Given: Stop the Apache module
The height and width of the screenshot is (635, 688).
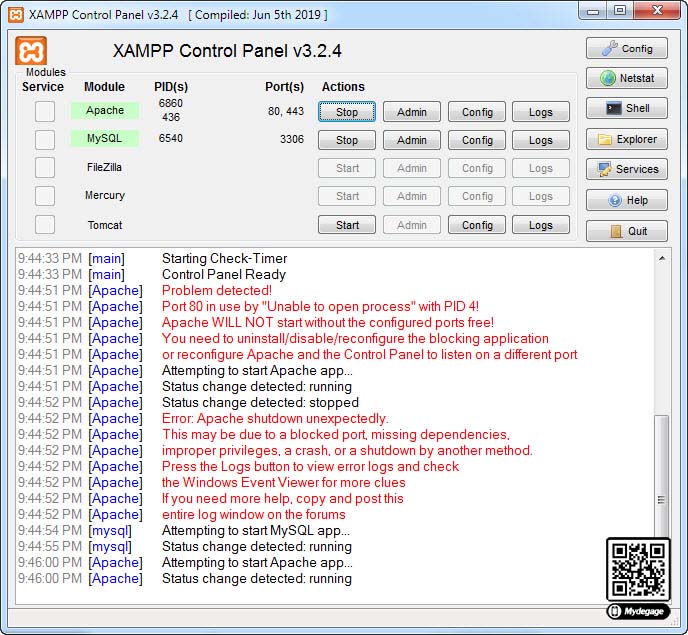Looking at the screenshot, I should [347, 112].
